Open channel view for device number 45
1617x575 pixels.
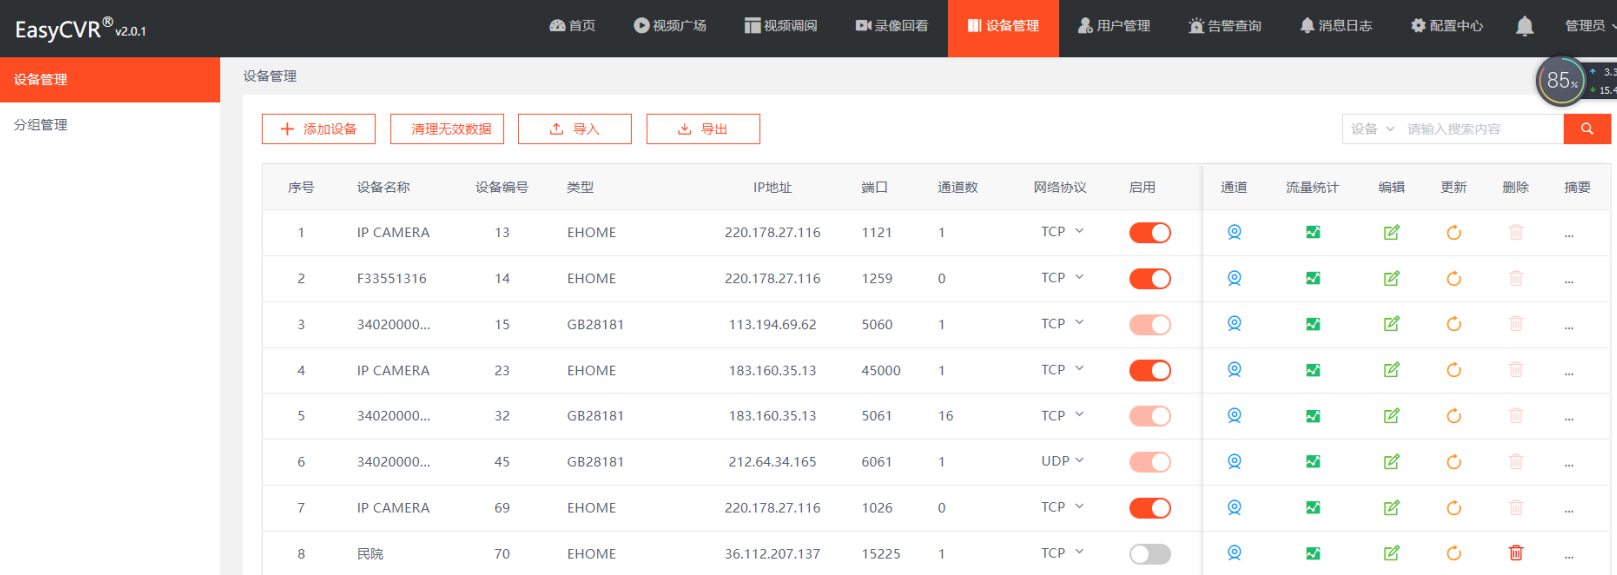1234,461
